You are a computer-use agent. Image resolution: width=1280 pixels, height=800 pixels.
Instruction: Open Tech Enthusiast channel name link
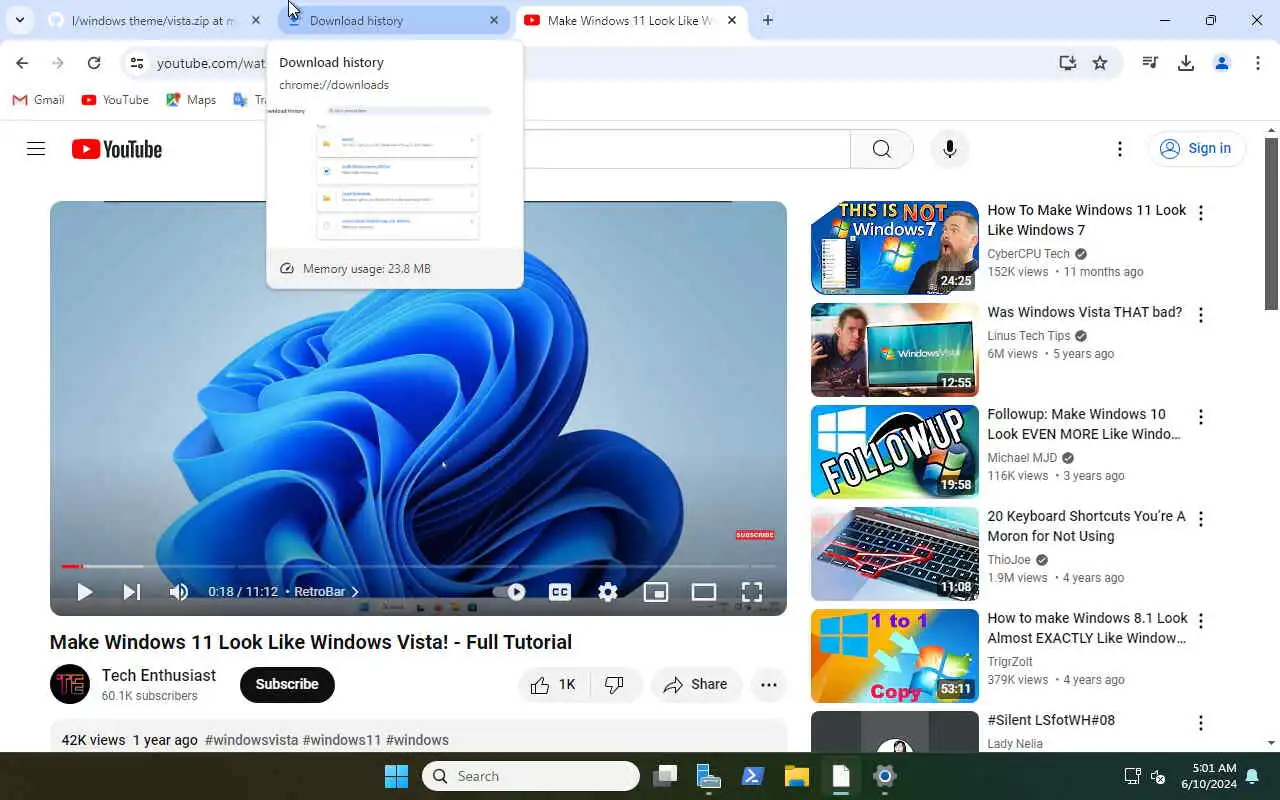(x=159, y=675)
